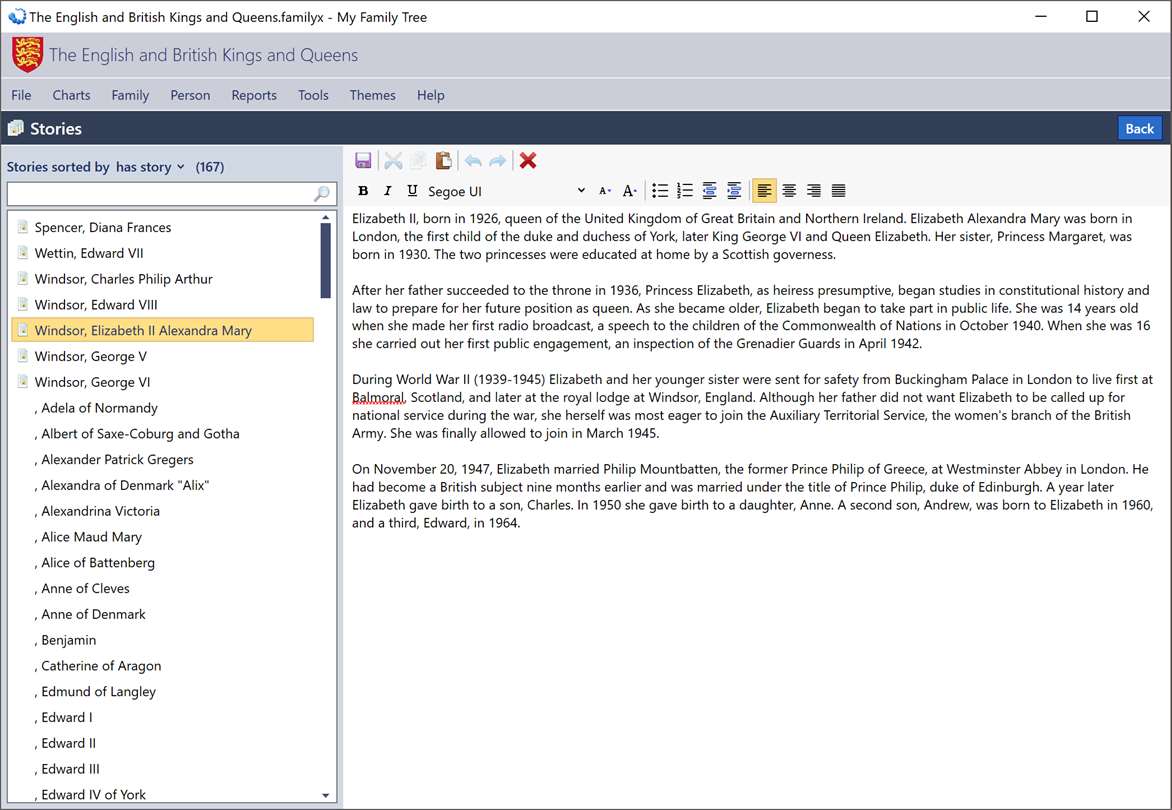Viewport: 1172px width, 810px height.
Task: Click the misspelled word Balmoral in story
Action: click(x=378, y=398)
